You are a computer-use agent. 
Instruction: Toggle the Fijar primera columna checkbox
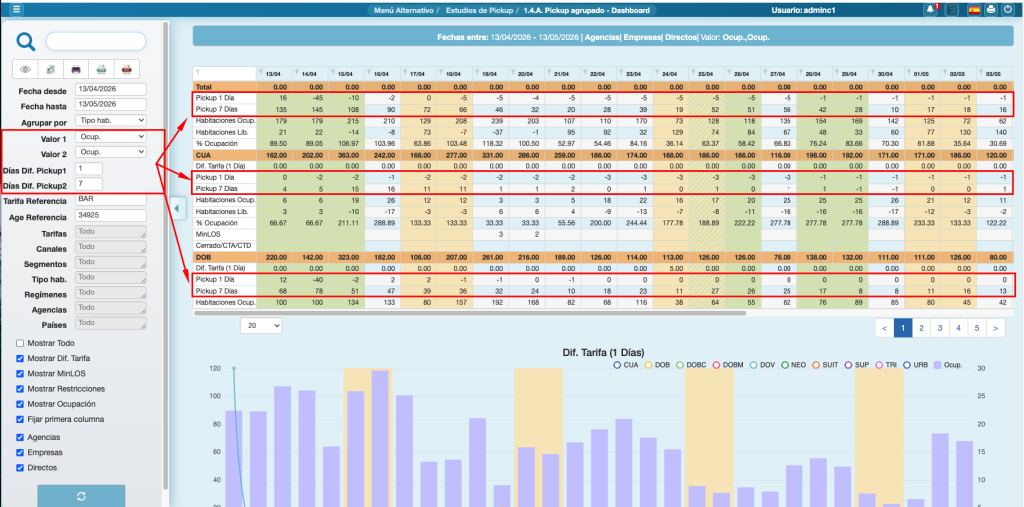(21, 419)
